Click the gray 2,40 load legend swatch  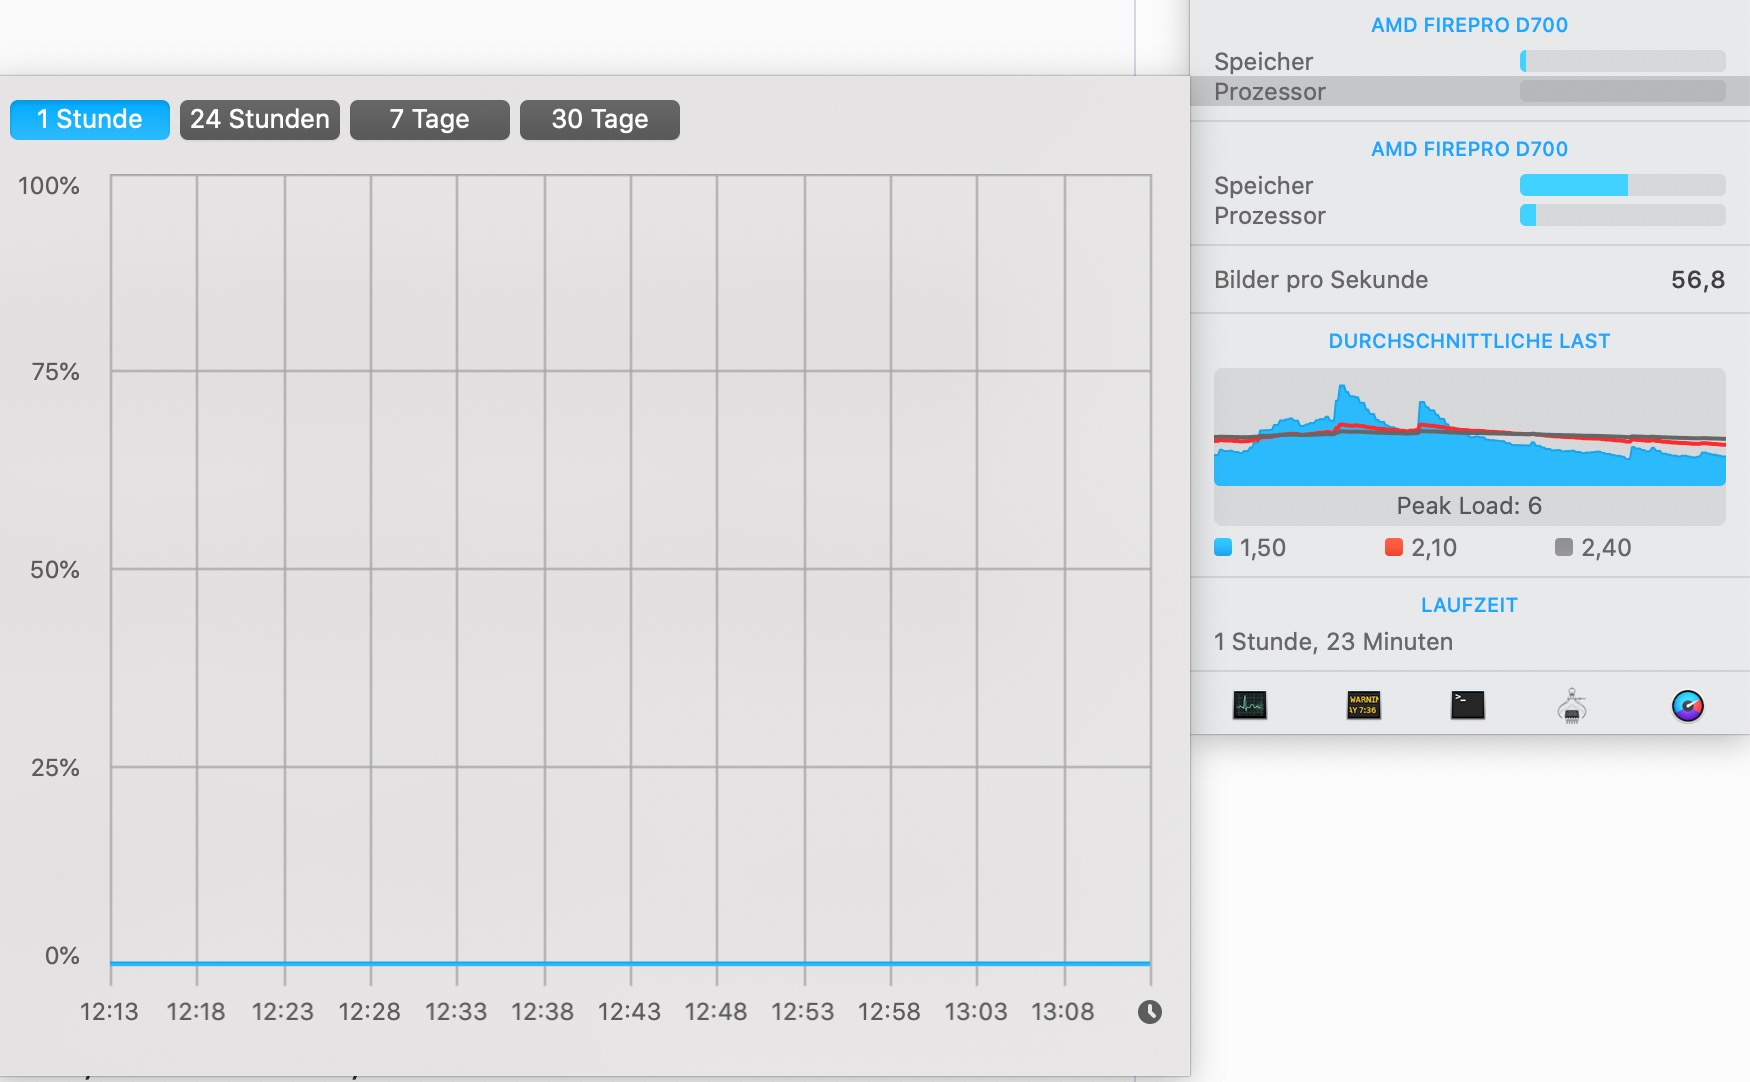pos(1564,547)
